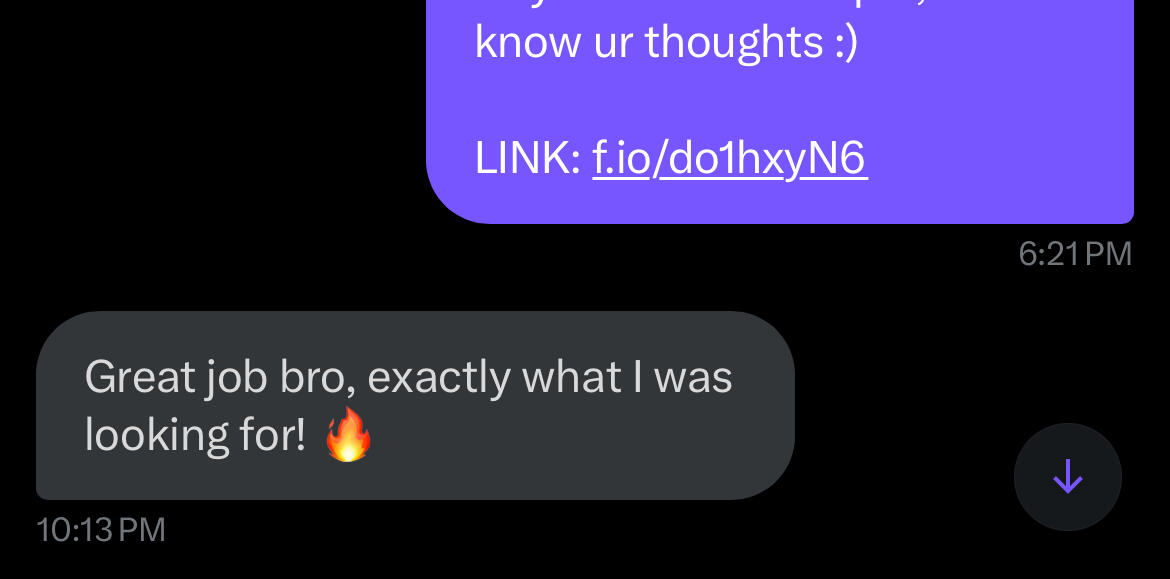Open the f.io/do1hxyN6 link
The width and height of the screenshot is (1170, 579).
click(730, 158)
